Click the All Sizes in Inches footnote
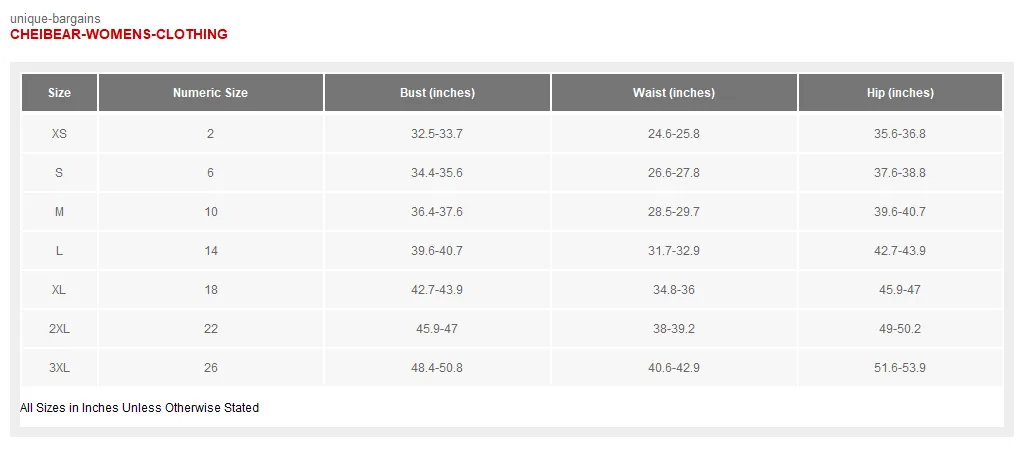The image size is (1024, 452). coord(140,408)
